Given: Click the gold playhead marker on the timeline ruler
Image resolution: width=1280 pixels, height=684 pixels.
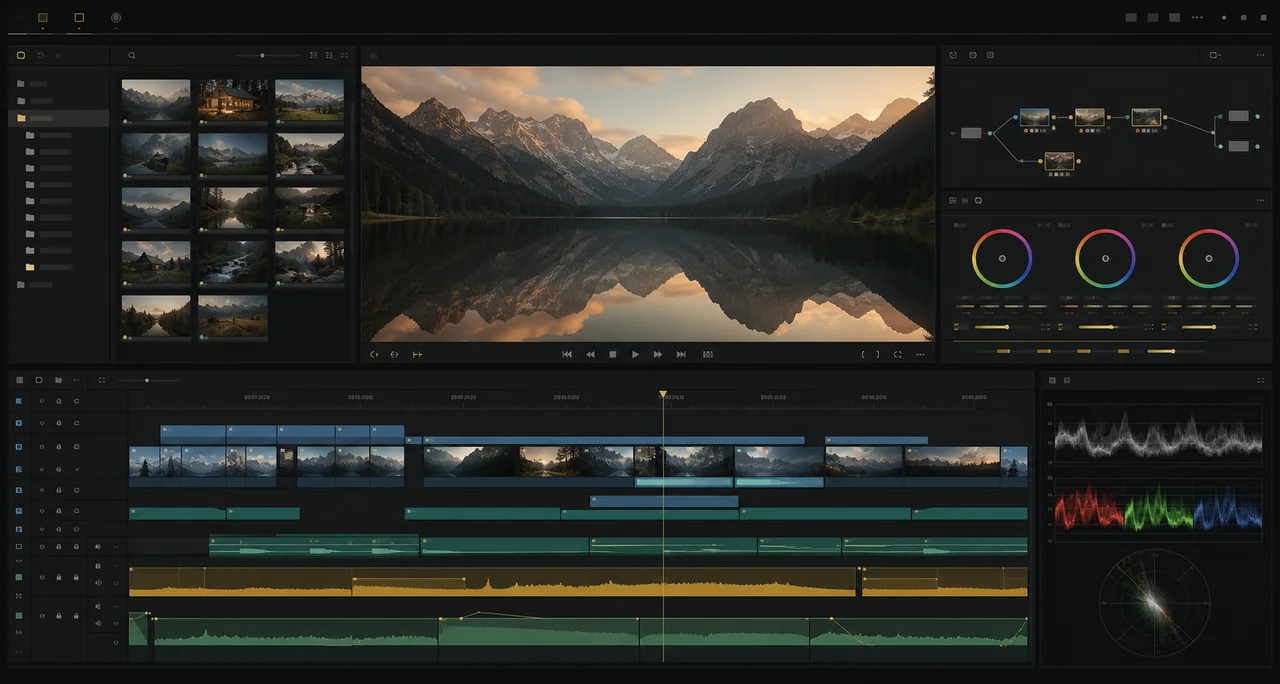Looking at the screenshot, I should (662, 396).
